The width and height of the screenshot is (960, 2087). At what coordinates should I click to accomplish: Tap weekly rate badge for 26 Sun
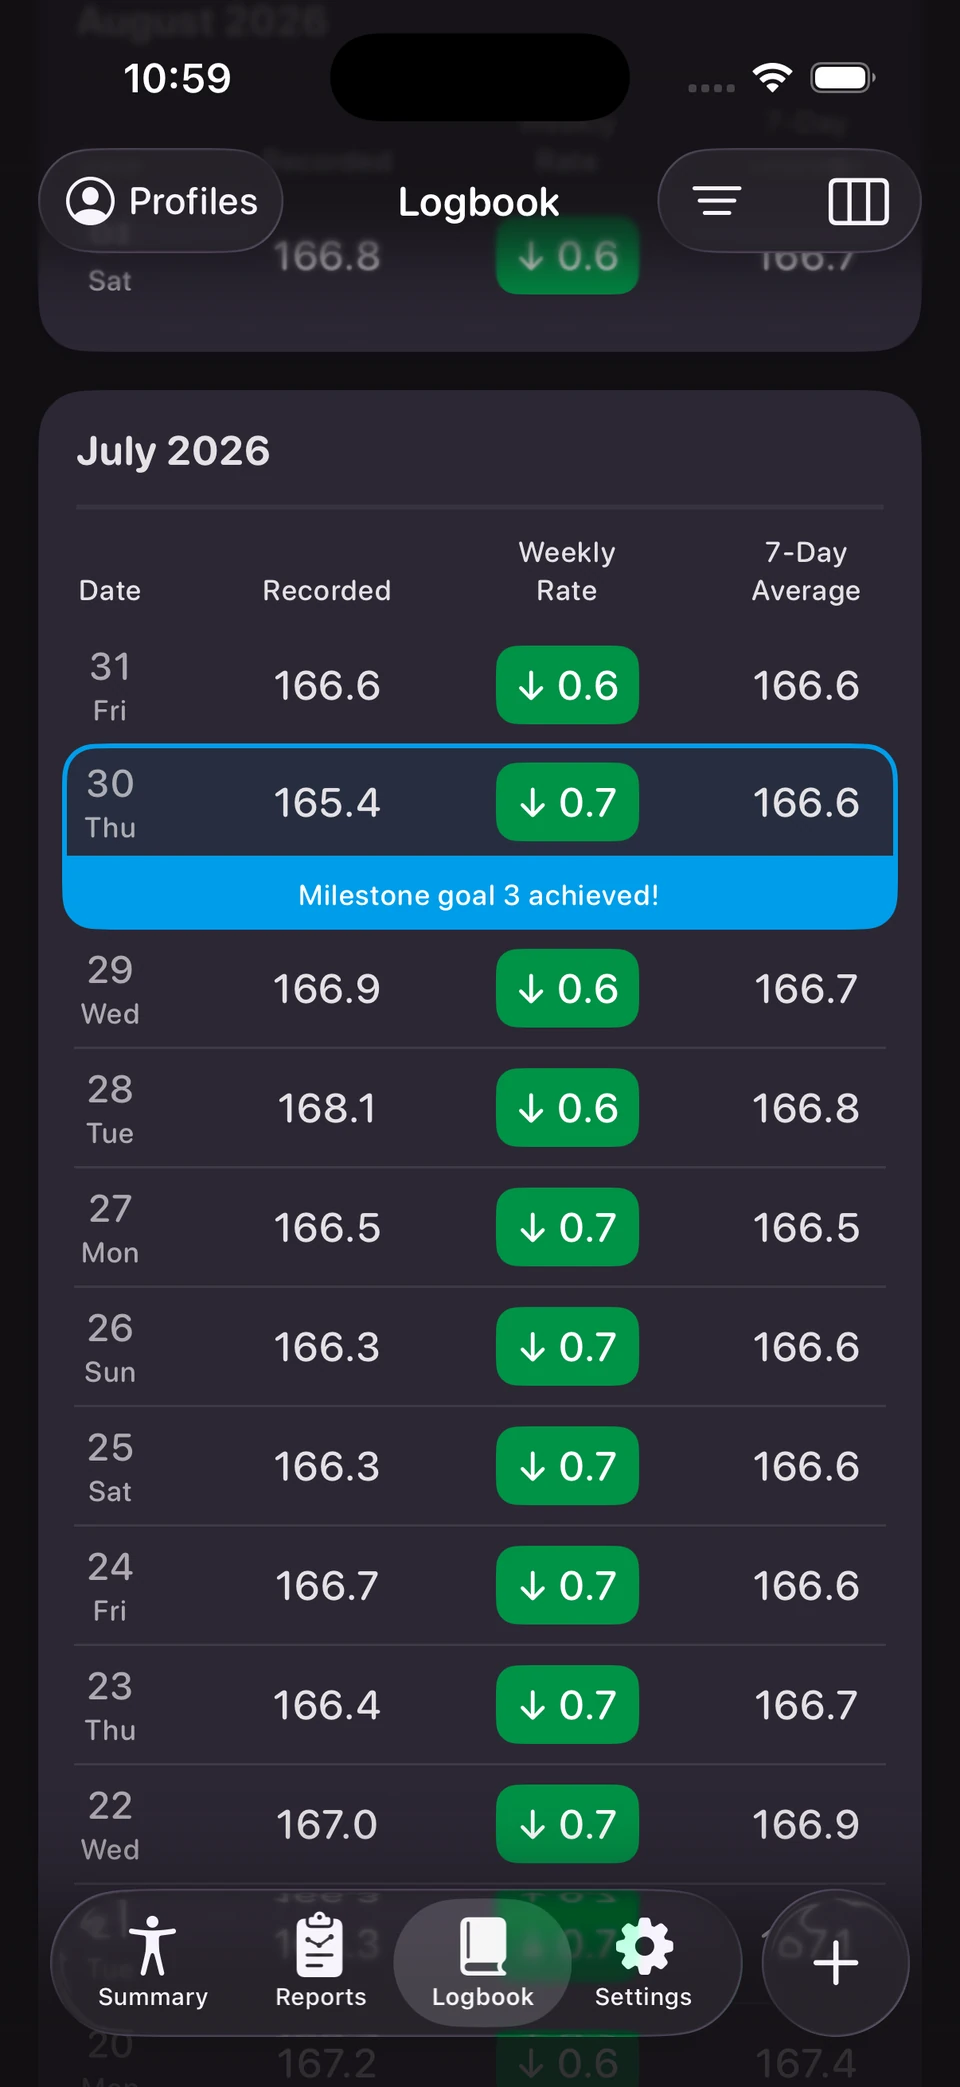[x=567, y=1346]
